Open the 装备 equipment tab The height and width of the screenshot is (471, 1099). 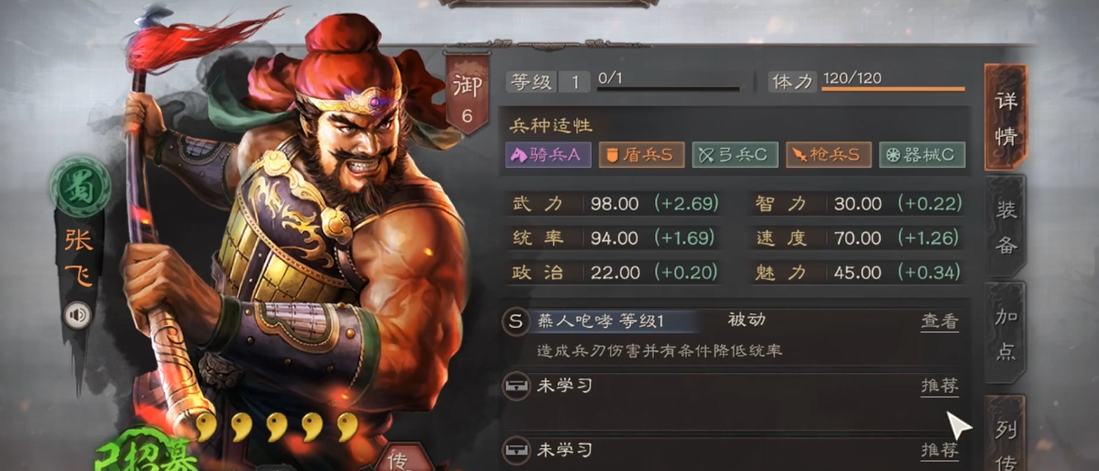1006,226
